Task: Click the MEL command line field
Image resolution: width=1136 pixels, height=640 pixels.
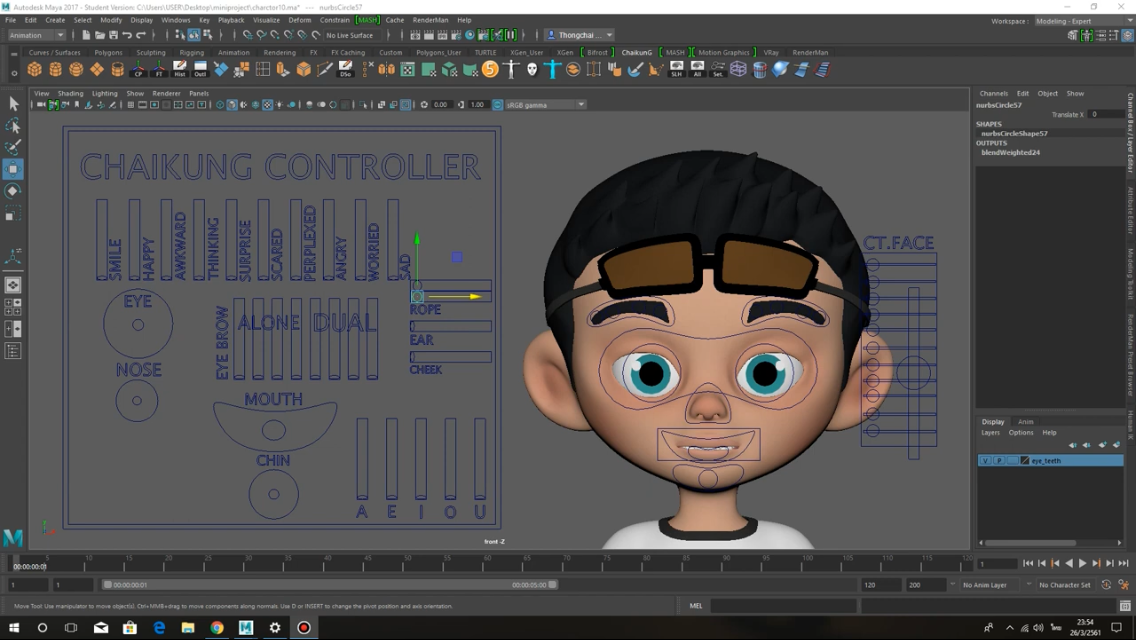Action: click(x=783, y=606)
